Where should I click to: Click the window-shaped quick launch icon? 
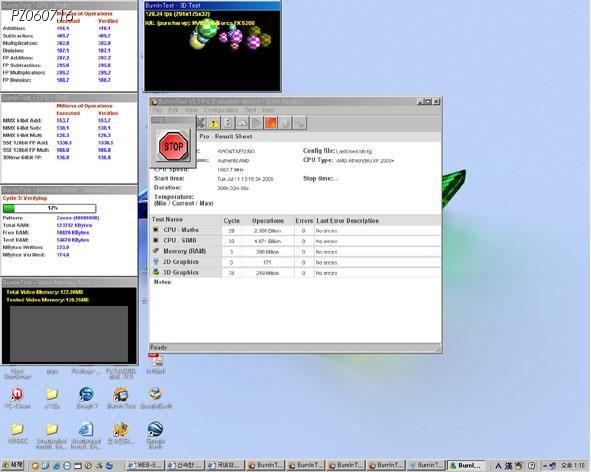(78, 466)
